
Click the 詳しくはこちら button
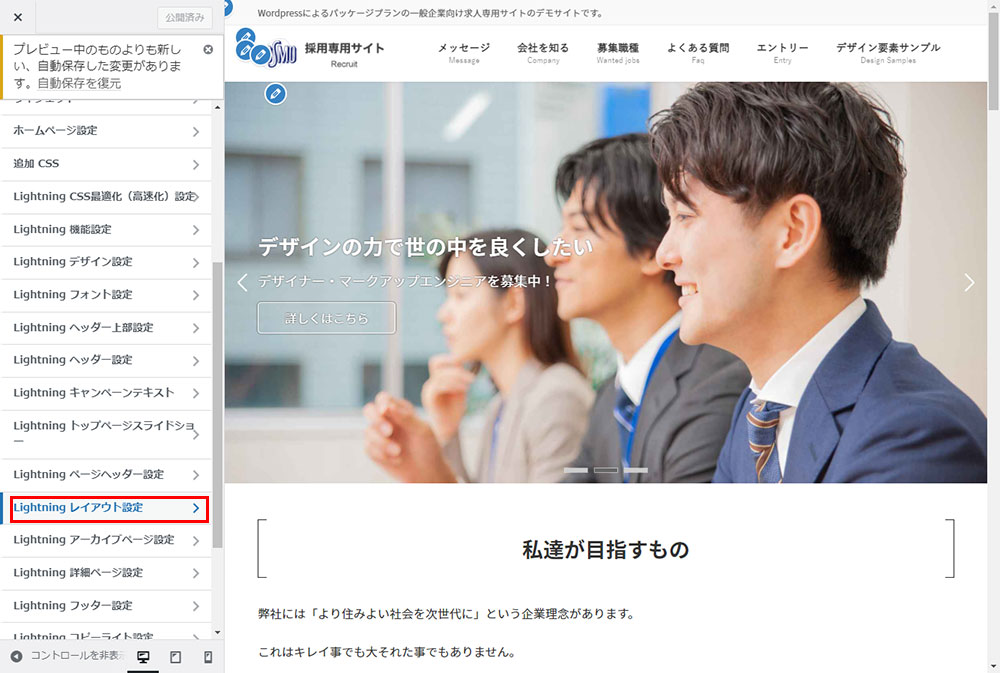326,318
